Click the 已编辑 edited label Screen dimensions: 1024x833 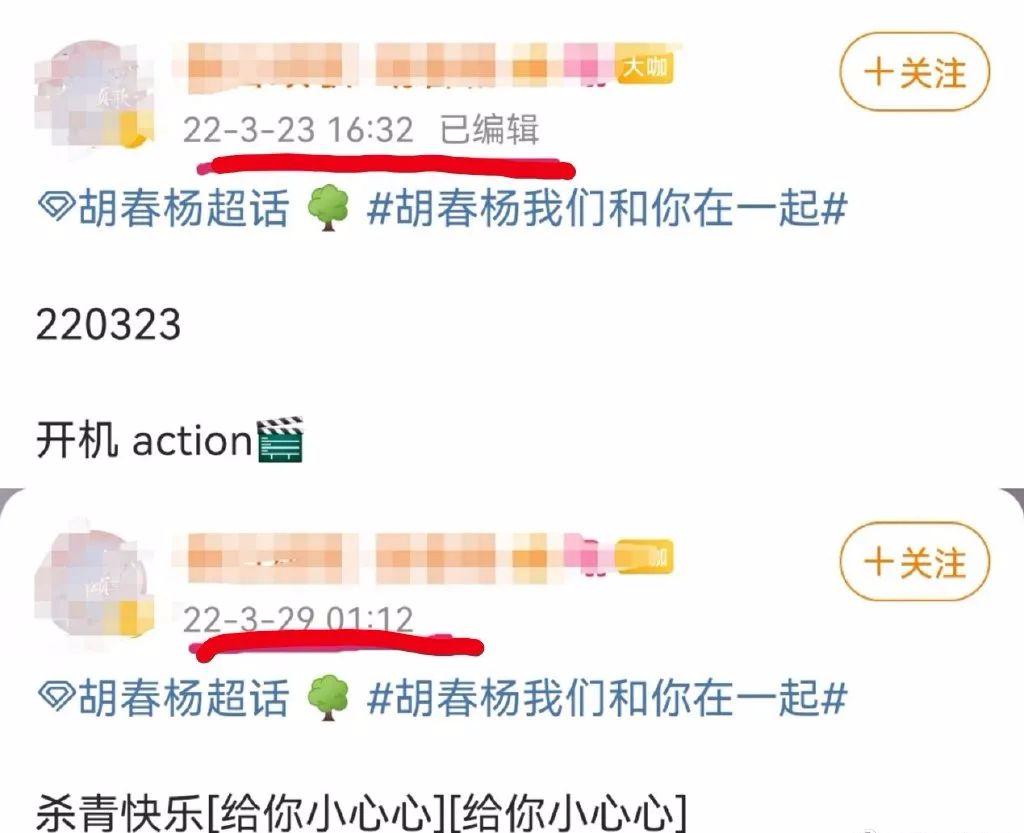[x=489, y=129]
